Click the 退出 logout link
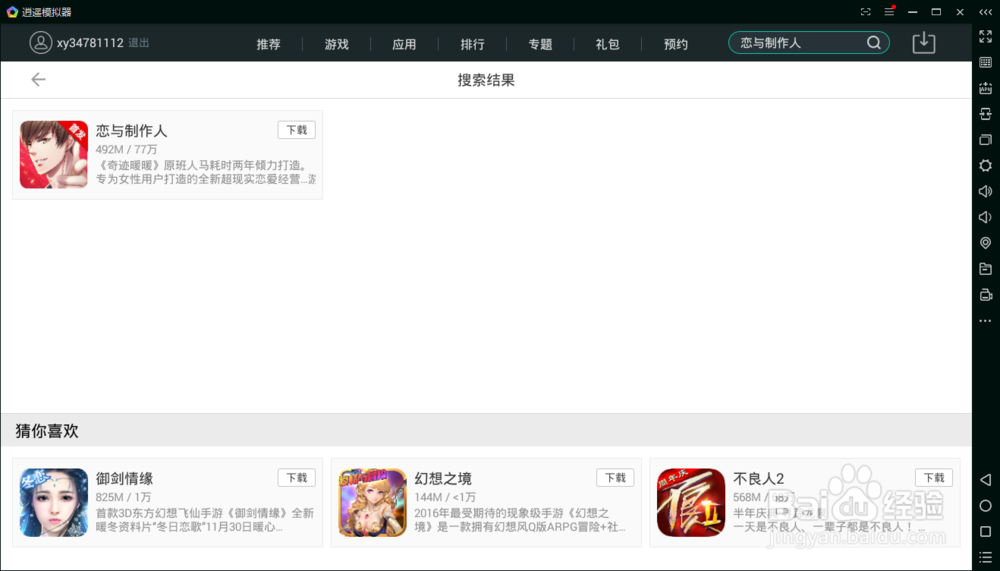 click(138, 43)
